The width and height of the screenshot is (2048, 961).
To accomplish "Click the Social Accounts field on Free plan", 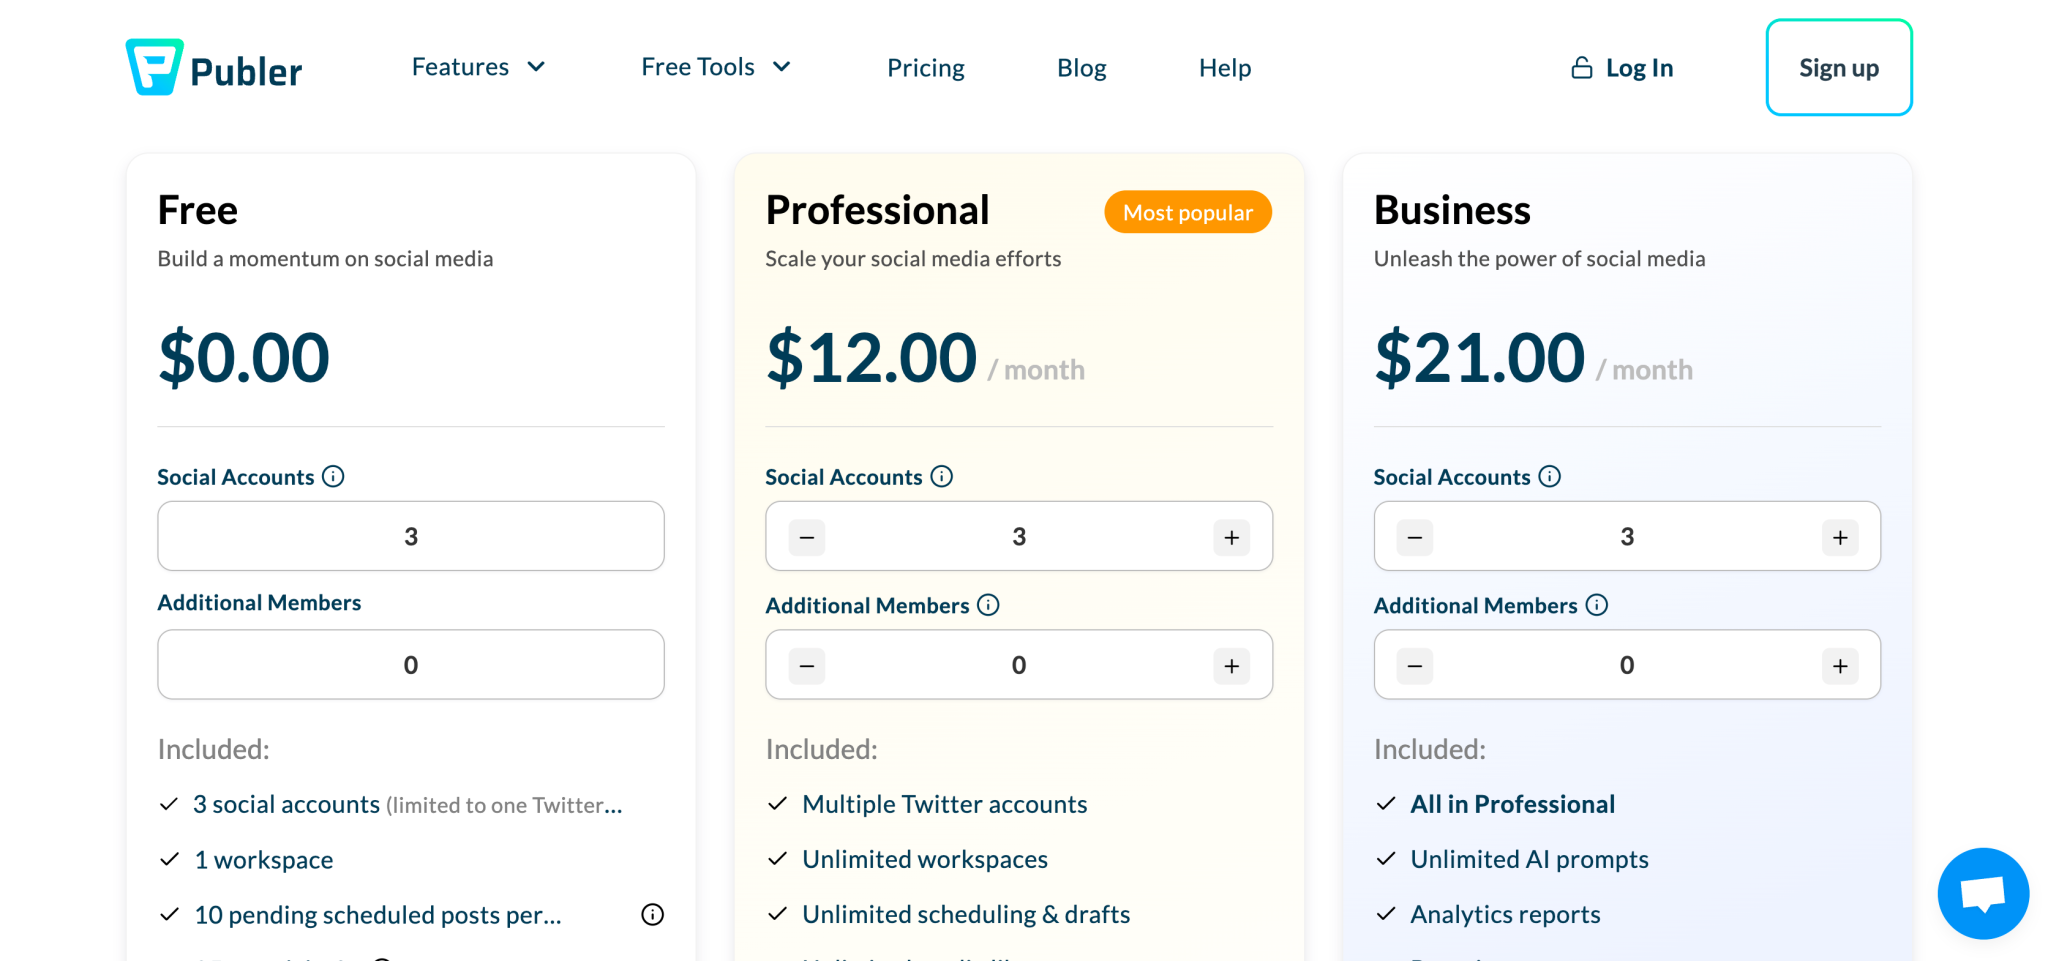I will tap(410, 536).
